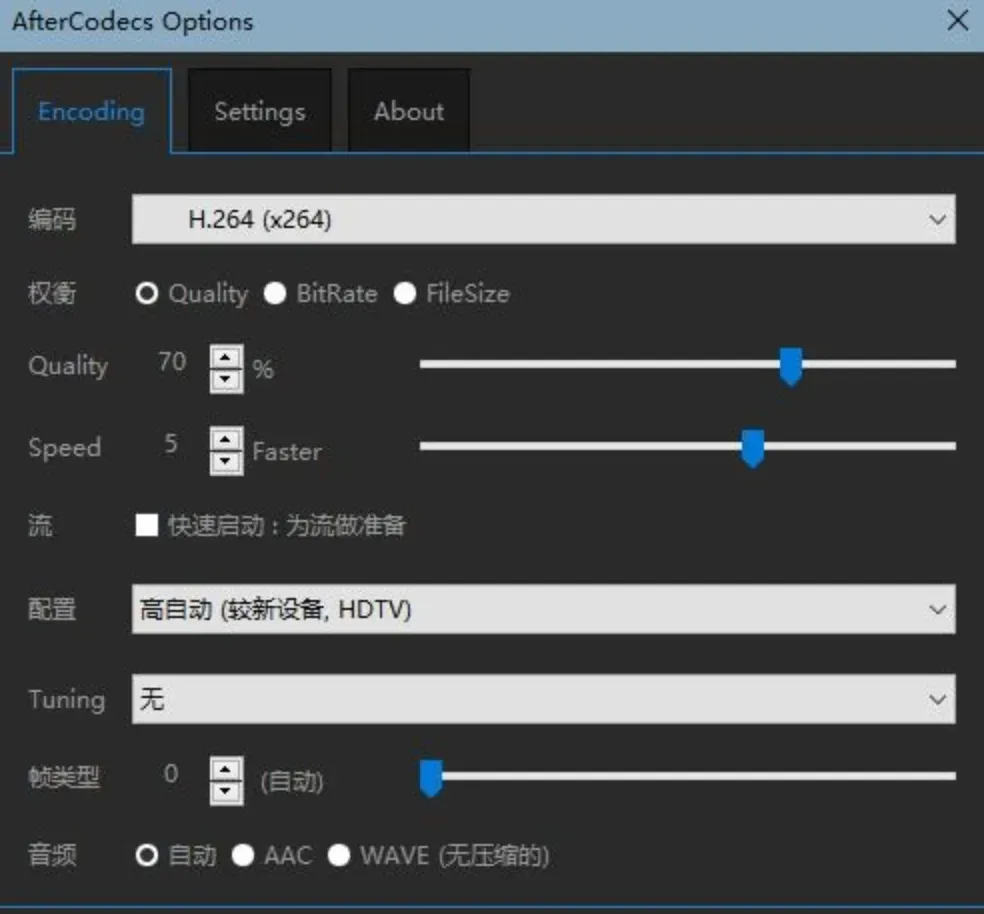
Task: Decrease Quality percent with down arrow
Action: coord(226,380)
